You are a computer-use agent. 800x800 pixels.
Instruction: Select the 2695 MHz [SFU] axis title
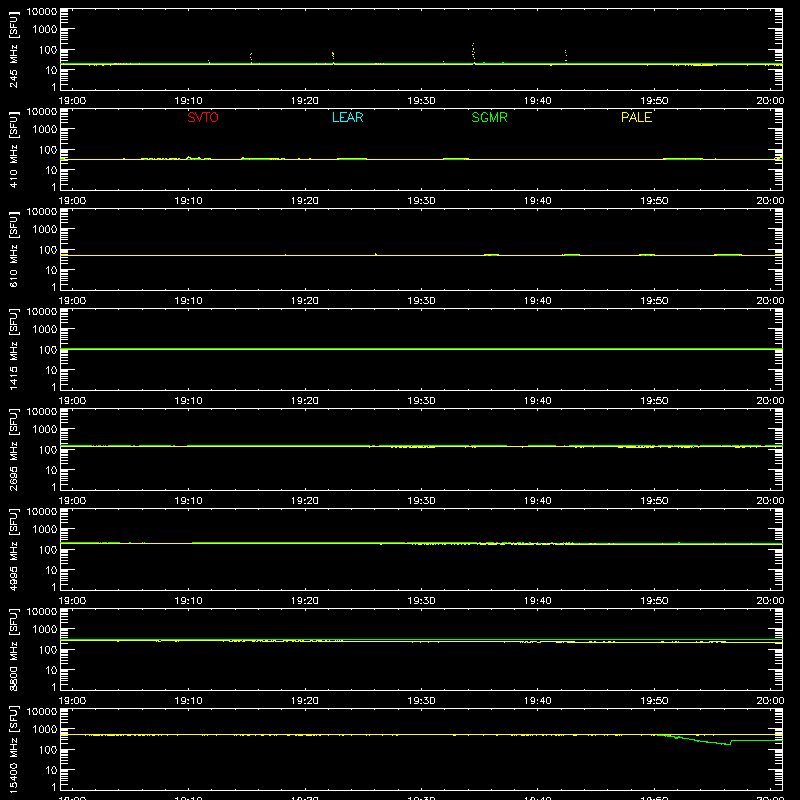13,449
